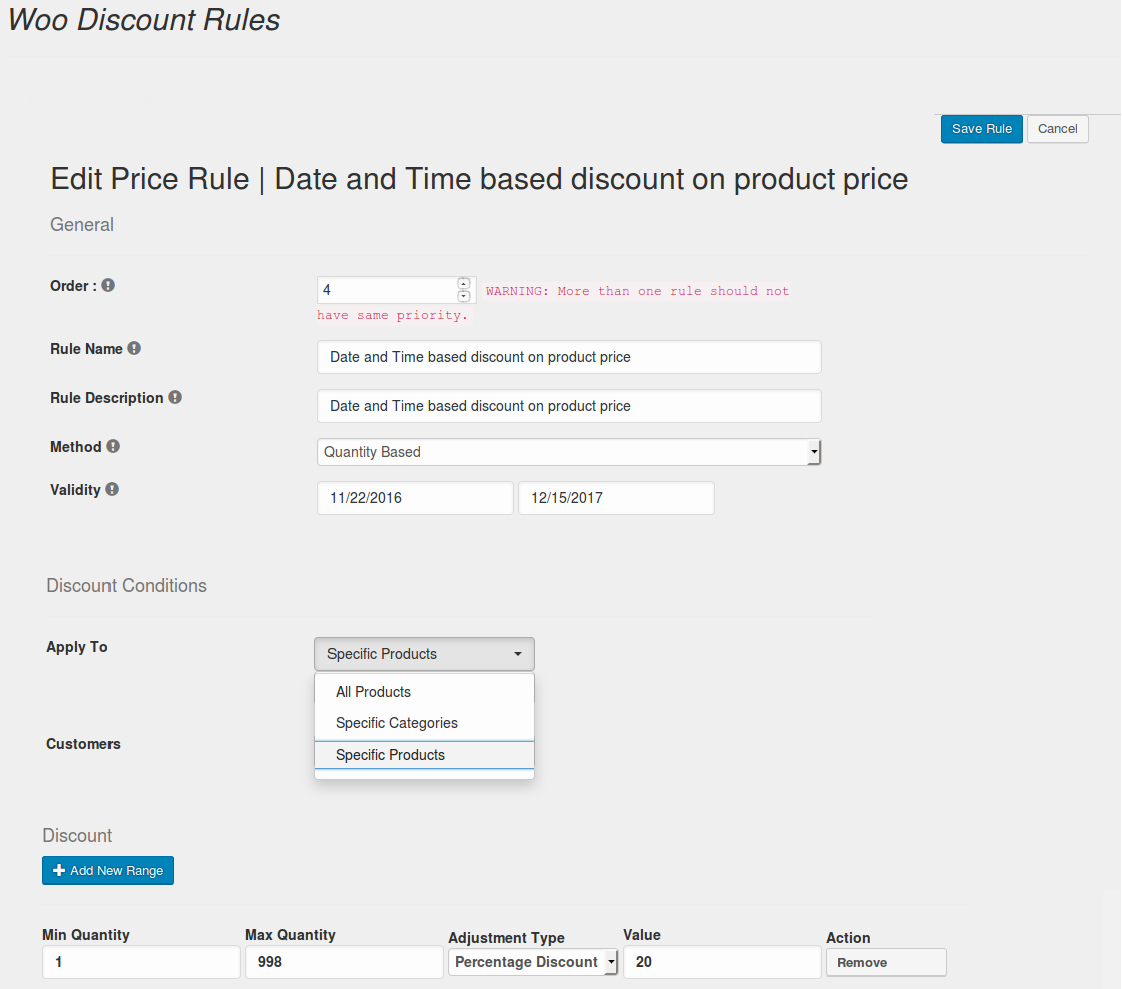The image size is (1122, 989).
Task: Click the Rule Description help icon
Action: (175, 397)
